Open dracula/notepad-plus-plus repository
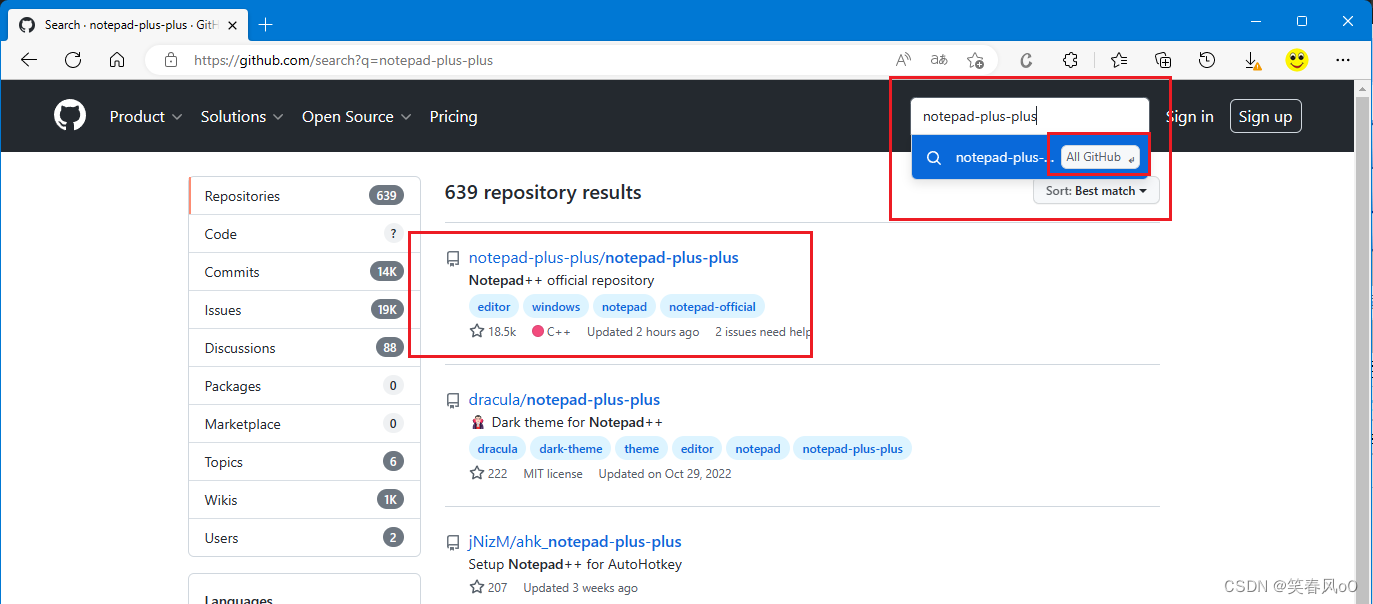1373x604 pixels. 564,400
